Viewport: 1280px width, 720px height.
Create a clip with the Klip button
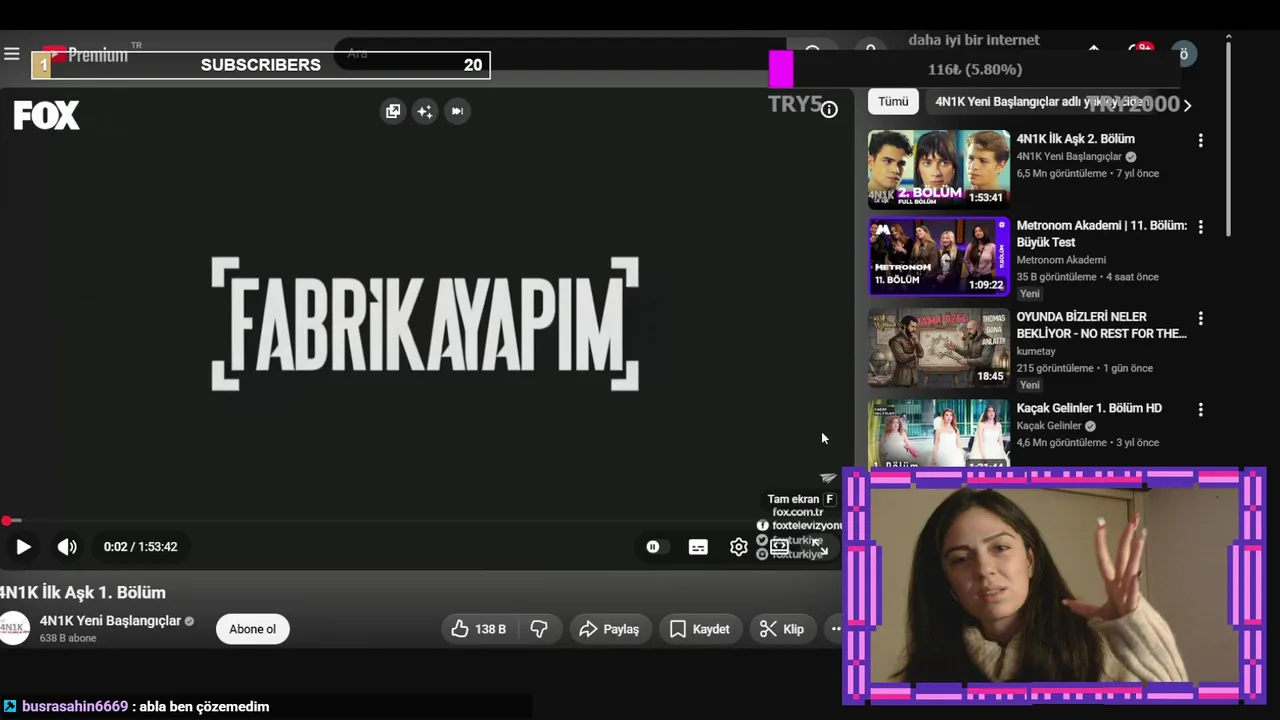pos(782,629)
